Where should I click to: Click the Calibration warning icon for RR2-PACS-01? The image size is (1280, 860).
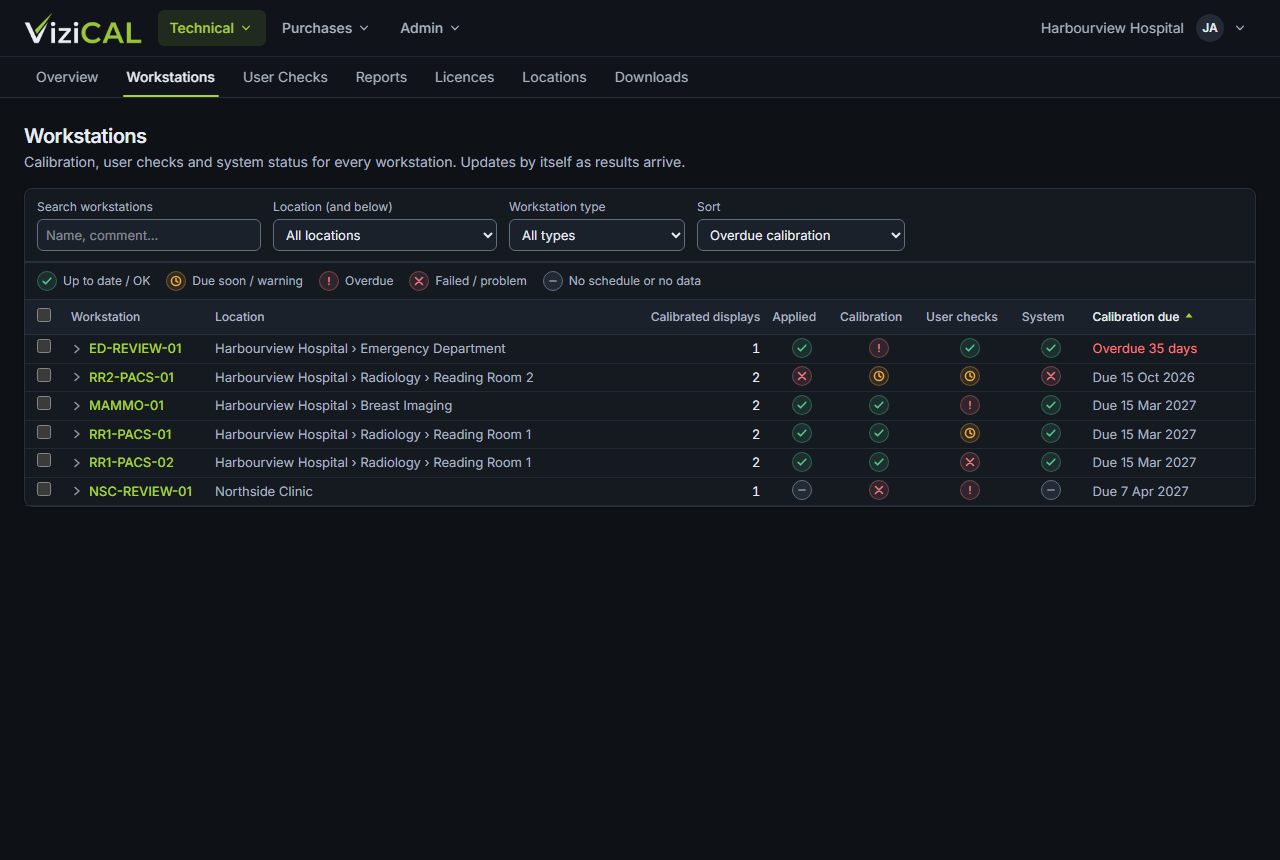(x=879, y=377)
